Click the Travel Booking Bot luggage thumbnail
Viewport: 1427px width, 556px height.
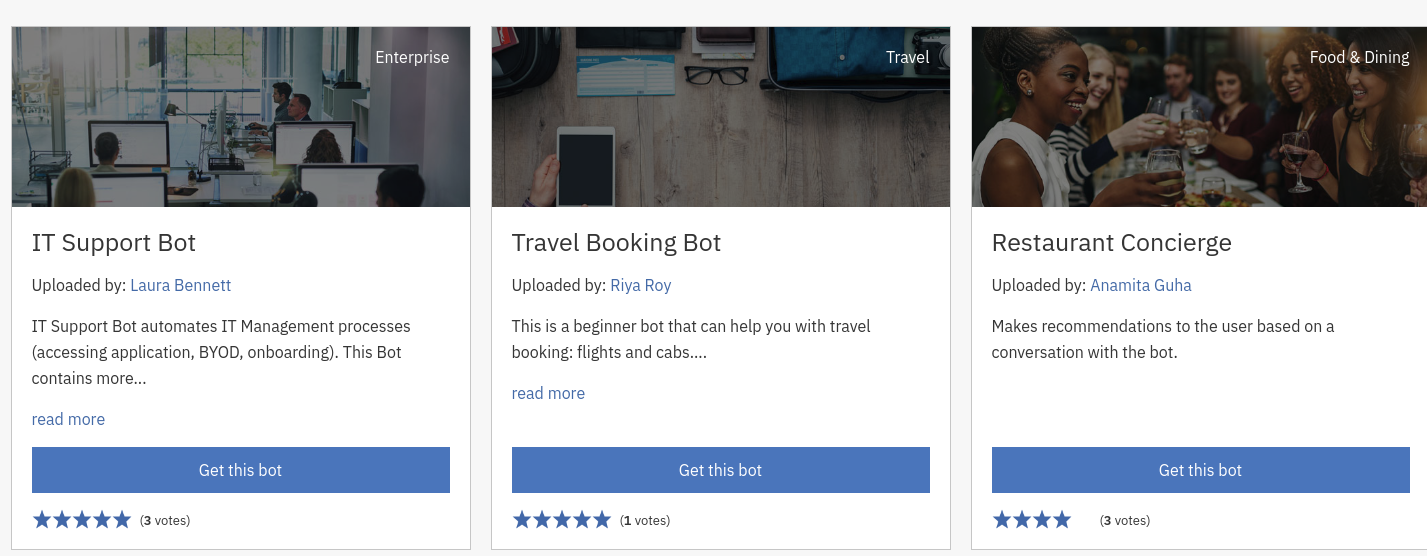pos(721,117)
